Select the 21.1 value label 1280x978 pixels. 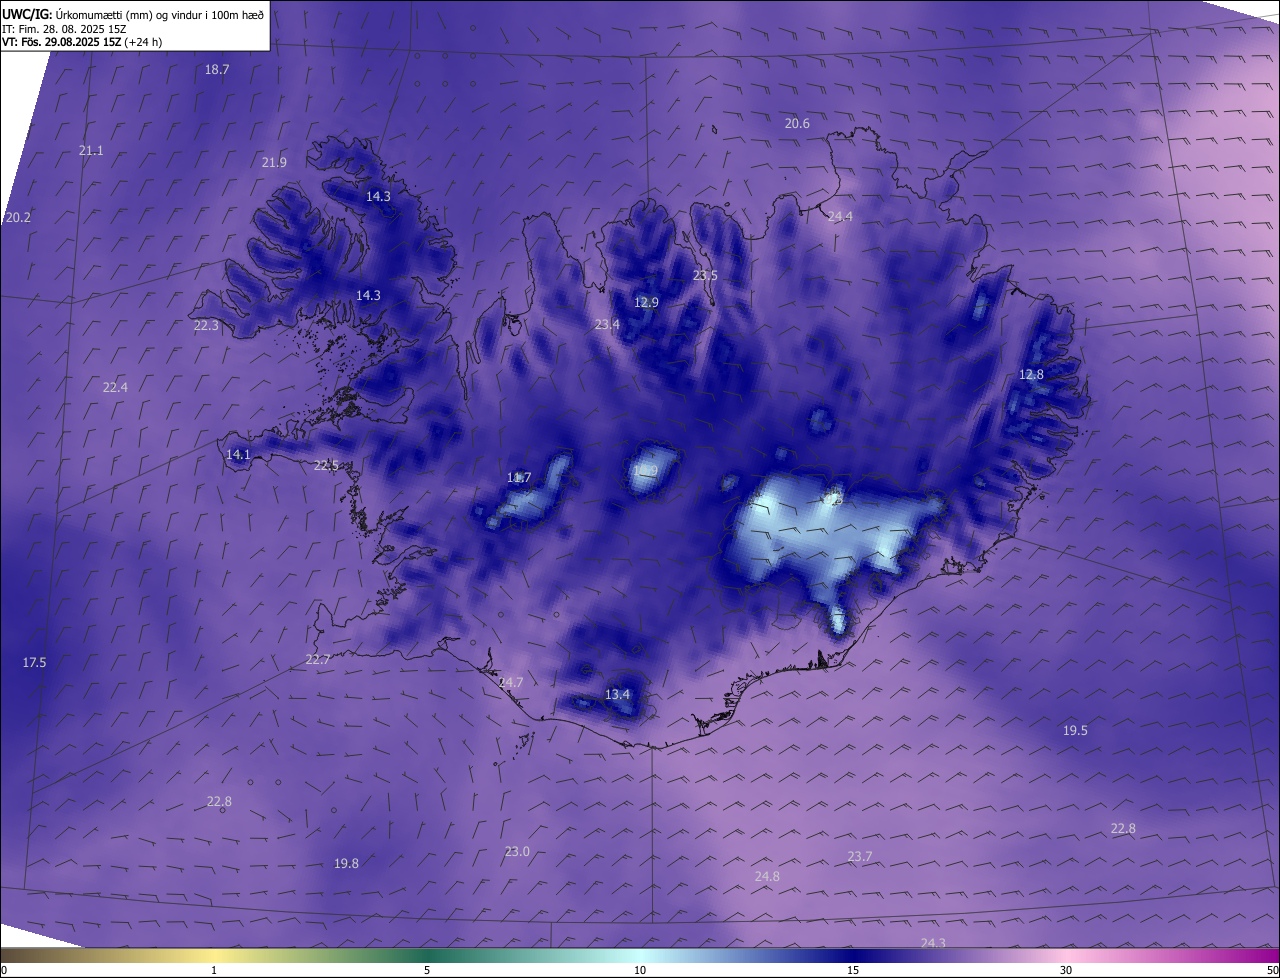91,150
